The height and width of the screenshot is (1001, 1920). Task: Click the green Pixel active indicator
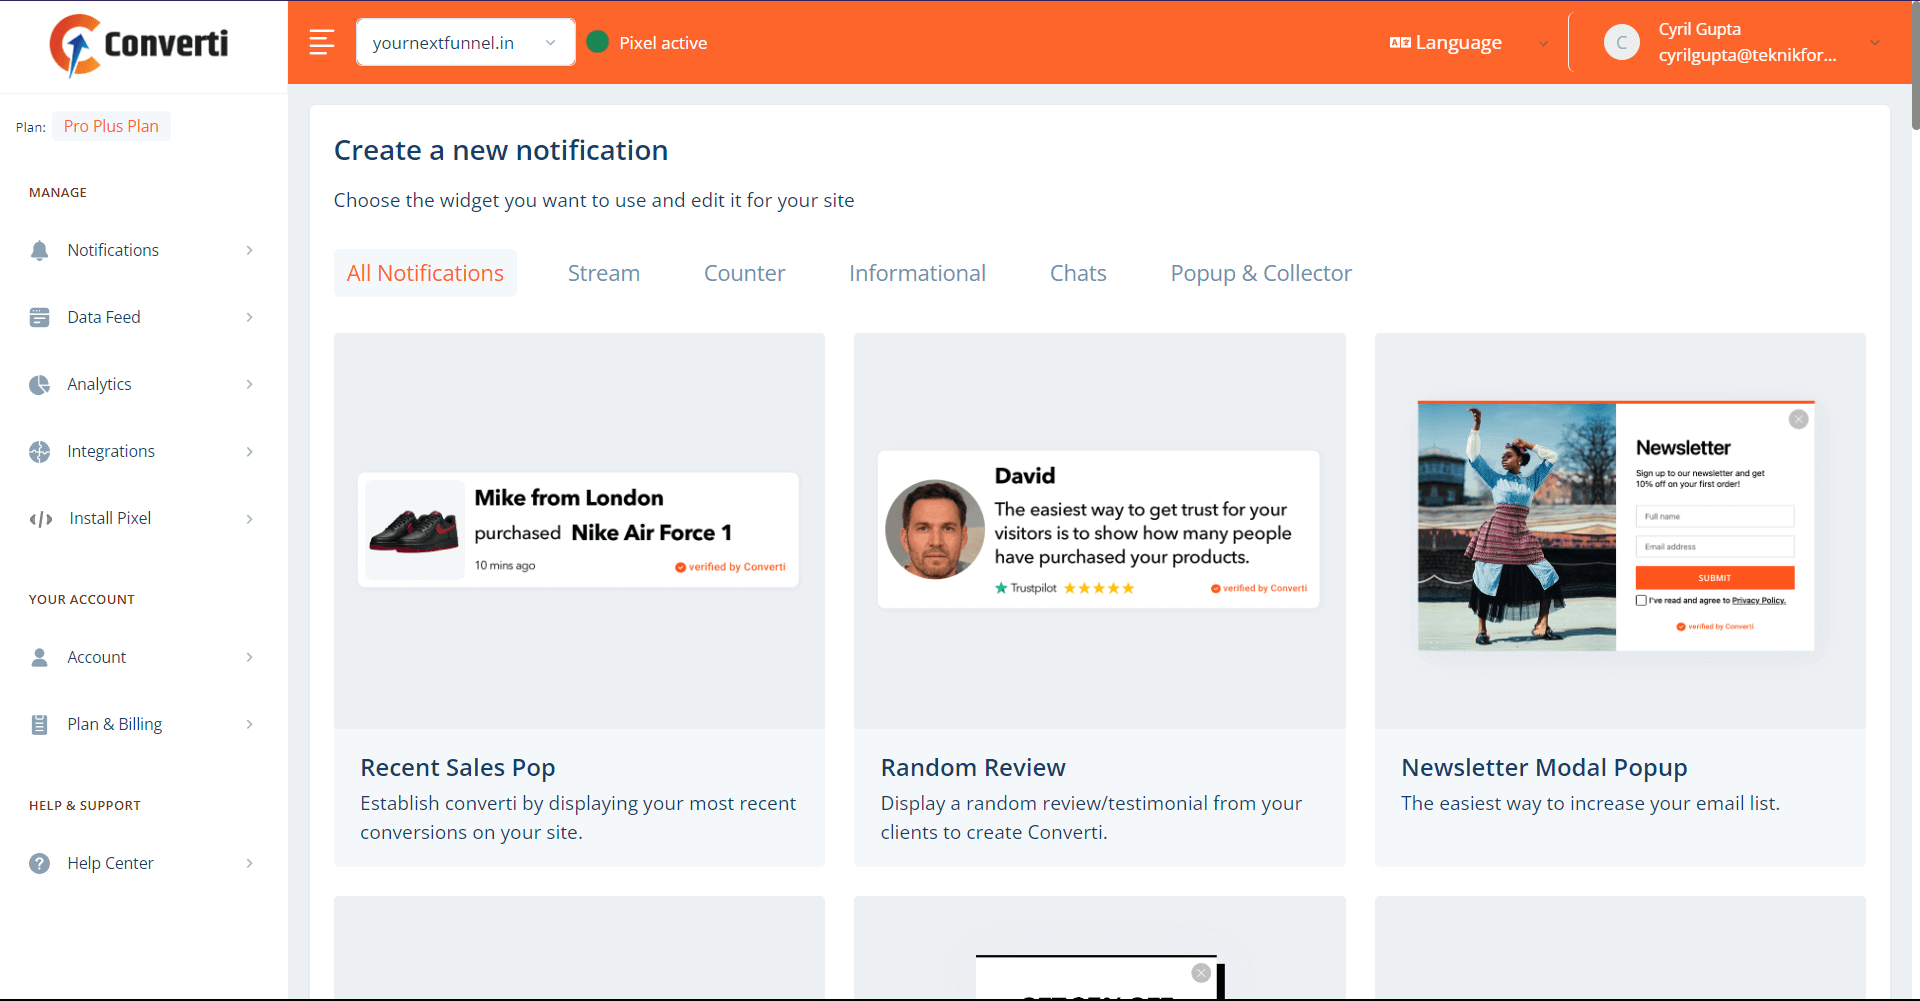coord(598,42)
